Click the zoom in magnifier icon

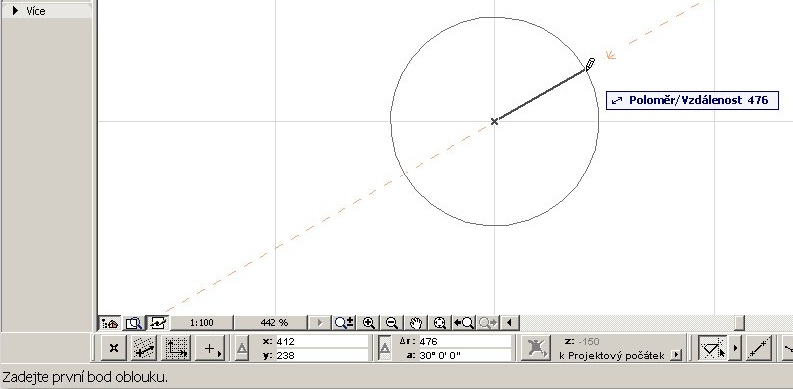(369, 323)
